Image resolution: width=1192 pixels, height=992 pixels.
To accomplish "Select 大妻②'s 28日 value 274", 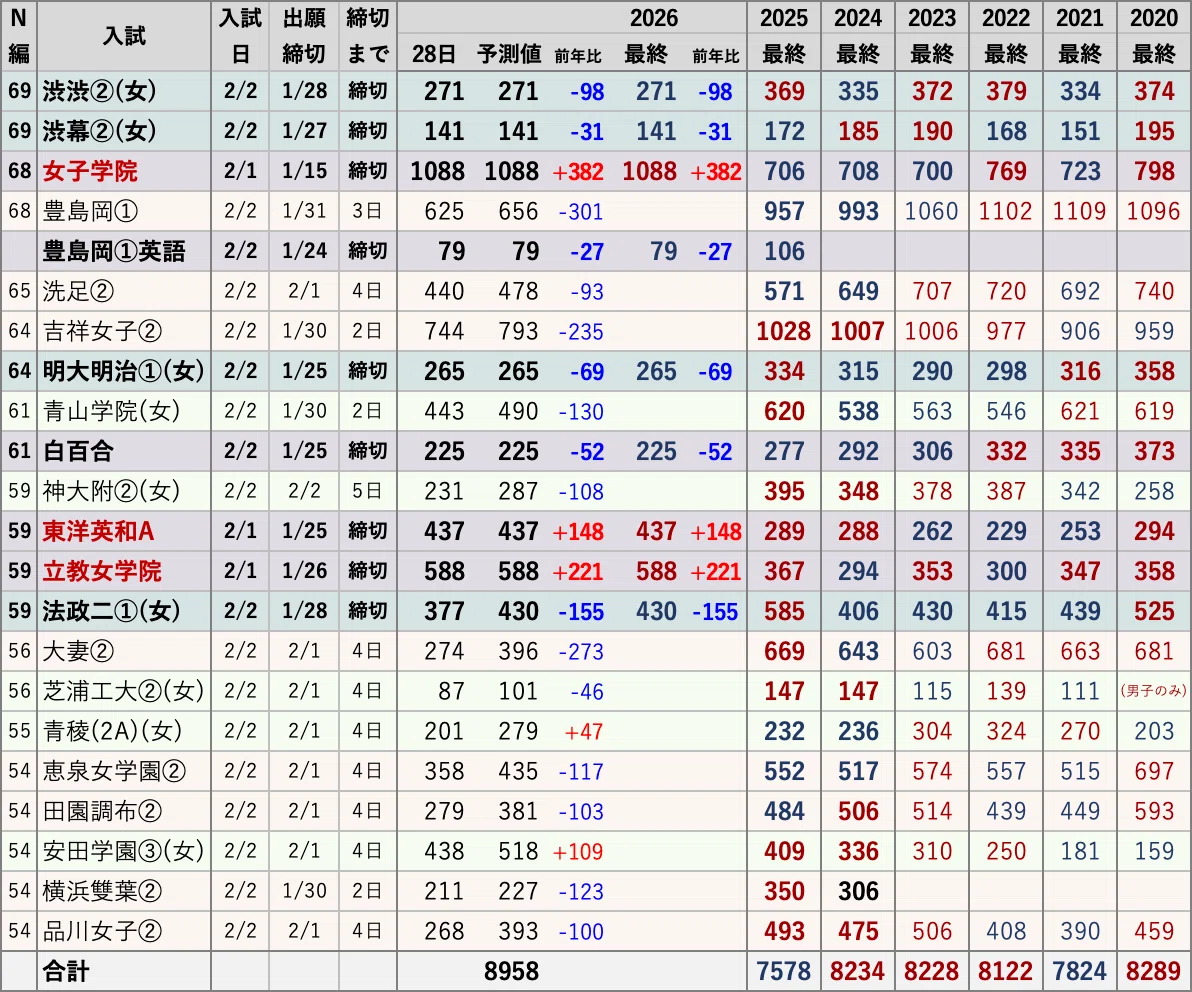I will click(x=444, y=651).
